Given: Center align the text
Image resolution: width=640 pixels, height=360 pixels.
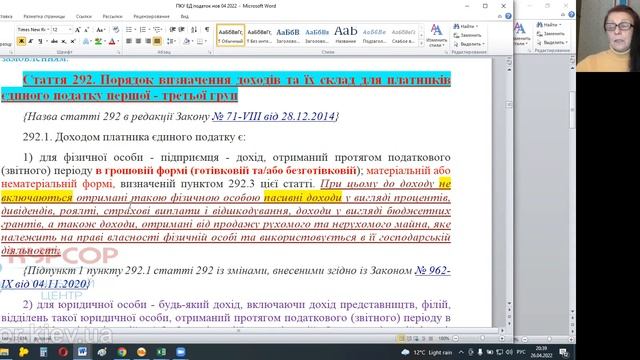Looking at the screenshot, I should click(138, 41).
